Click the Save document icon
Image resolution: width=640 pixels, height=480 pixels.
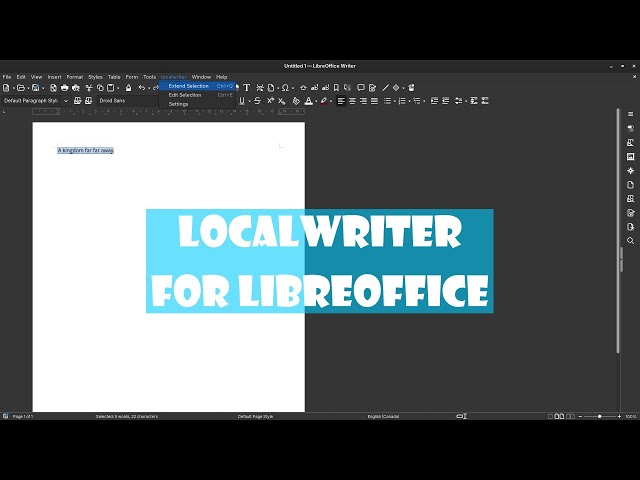coord(36,88)
